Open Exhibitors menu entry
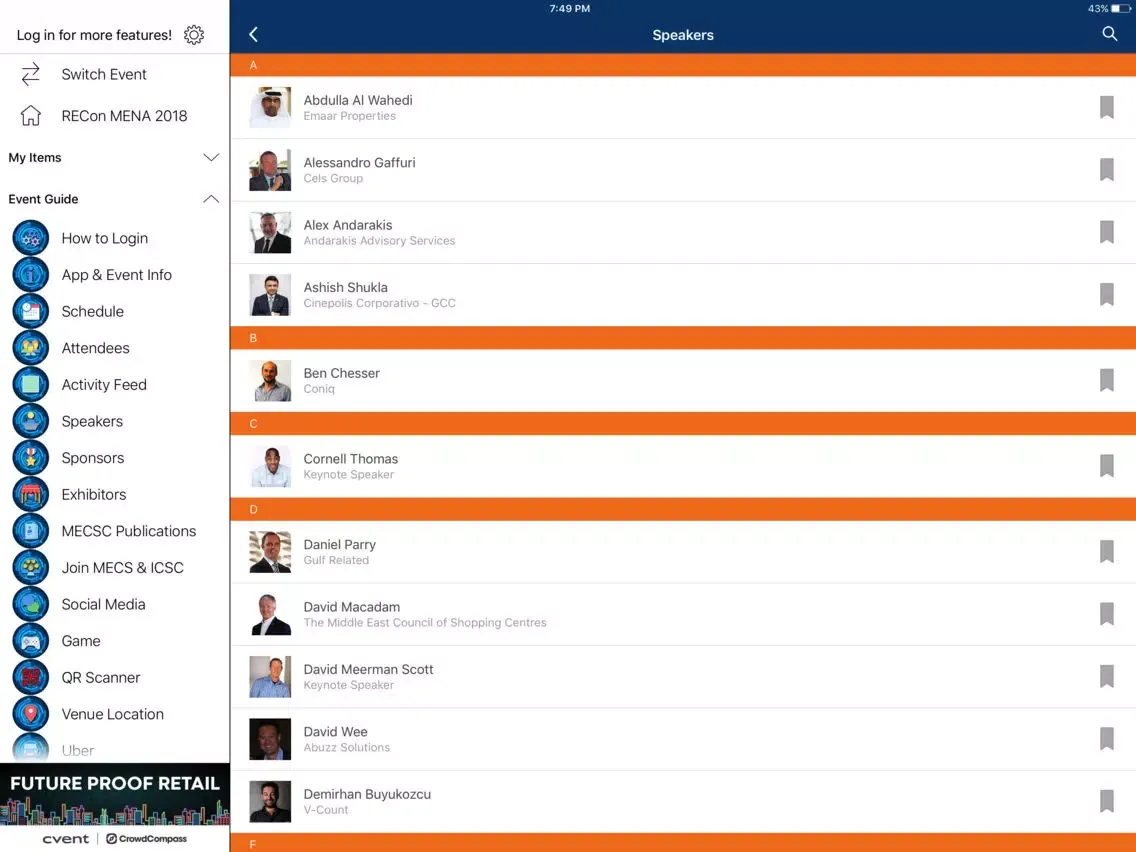 coord(93,494)
